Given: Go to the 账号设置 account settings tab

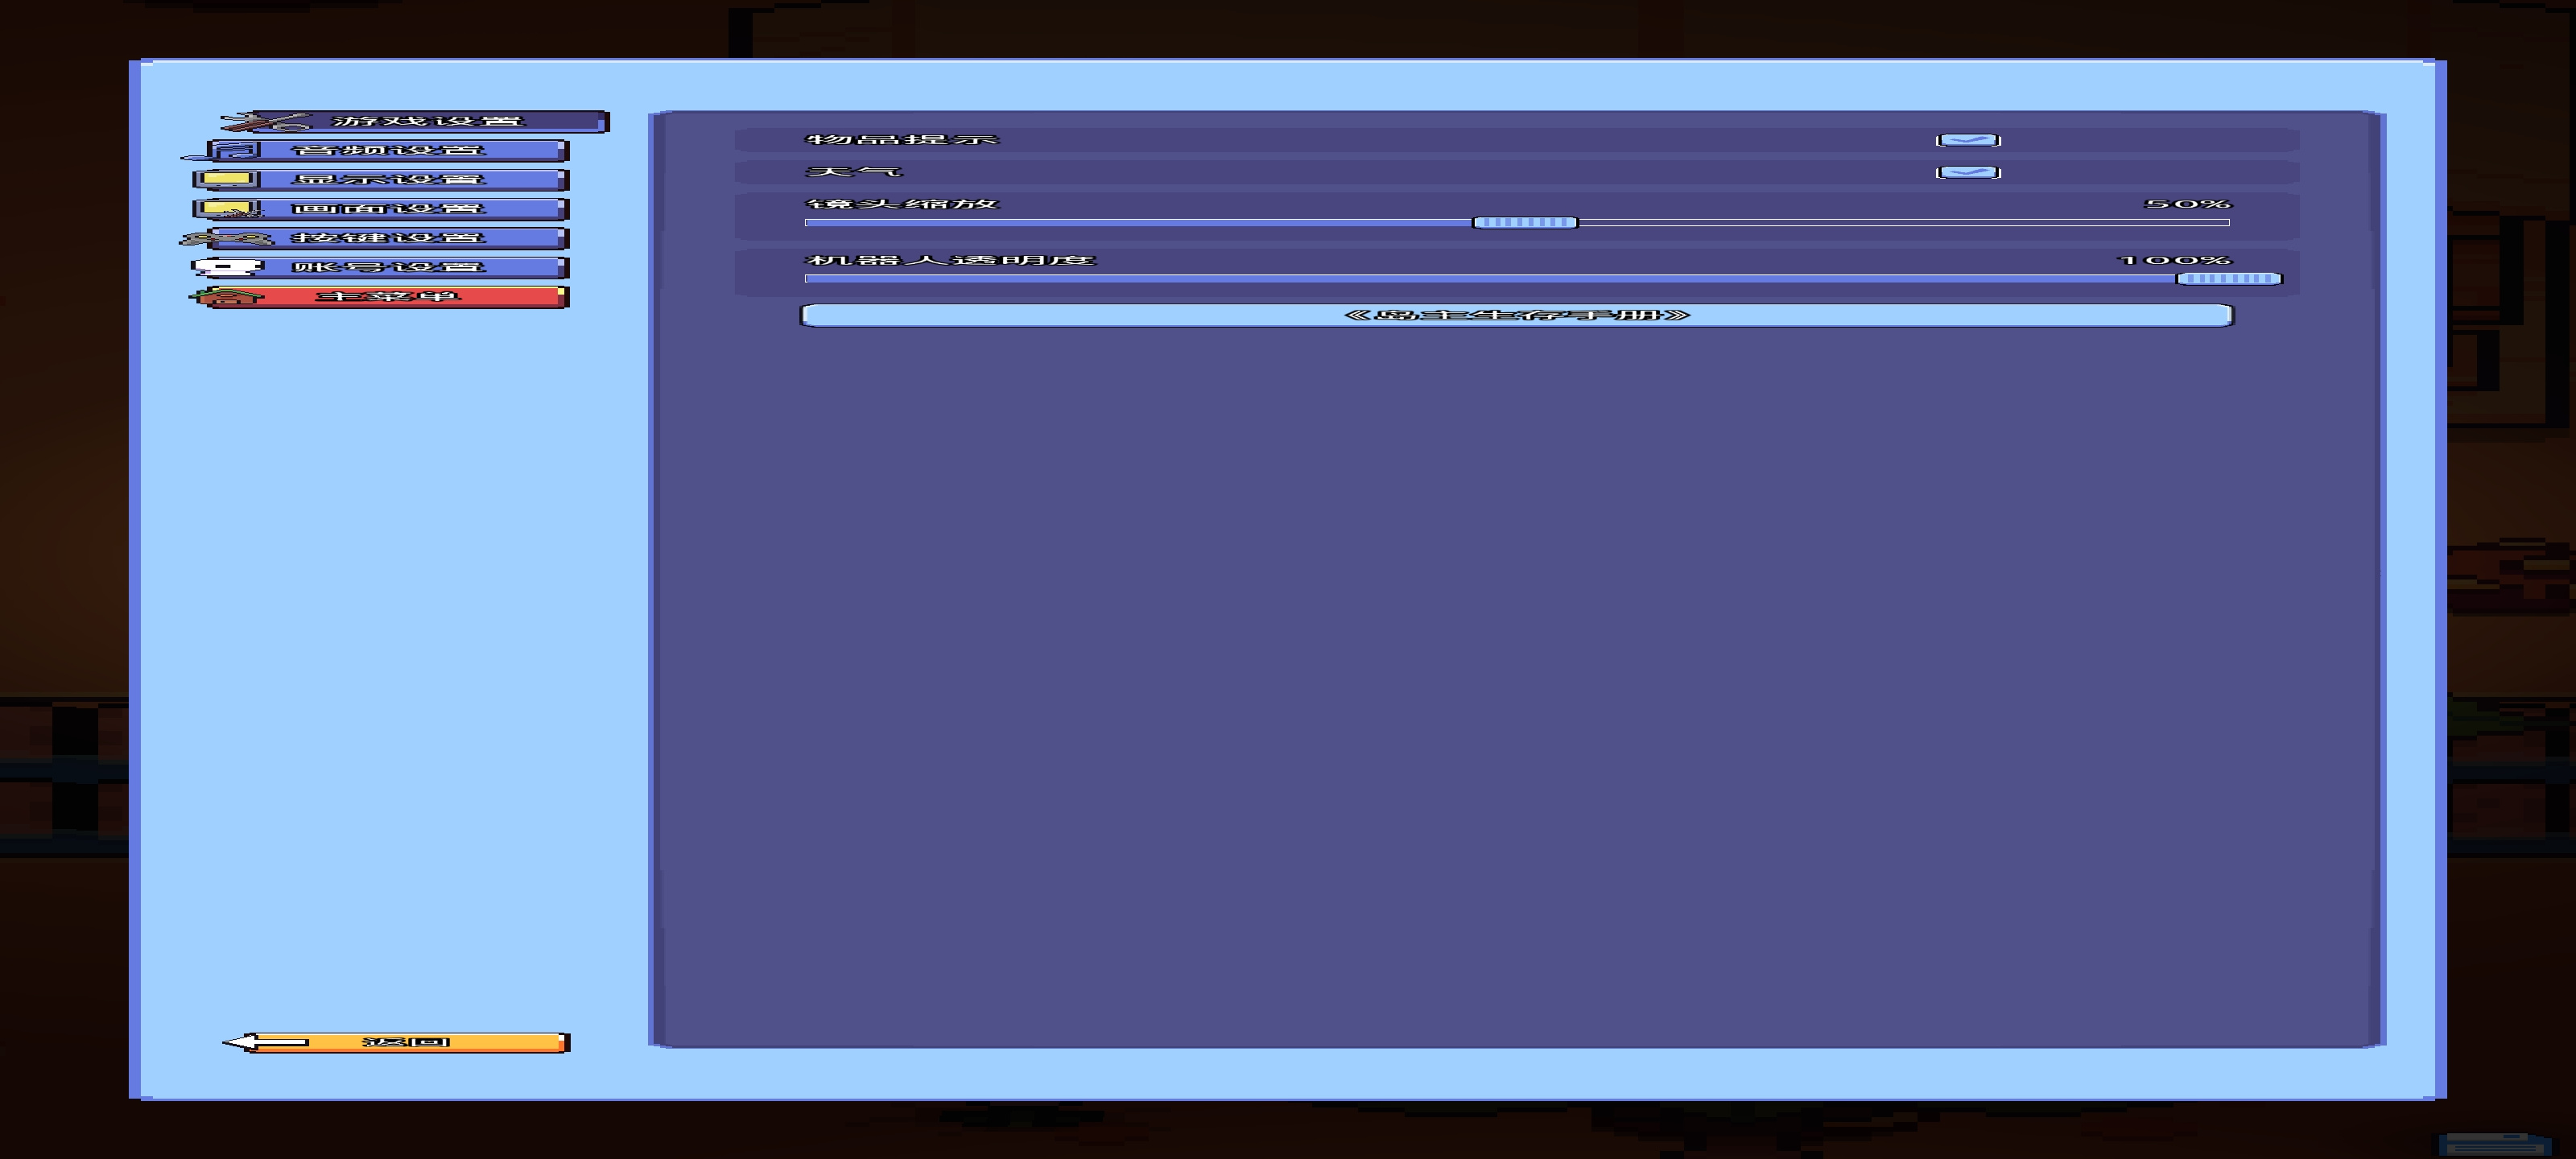Looking at the screenshot, I should pyautogui.click(x=381, y=267).
